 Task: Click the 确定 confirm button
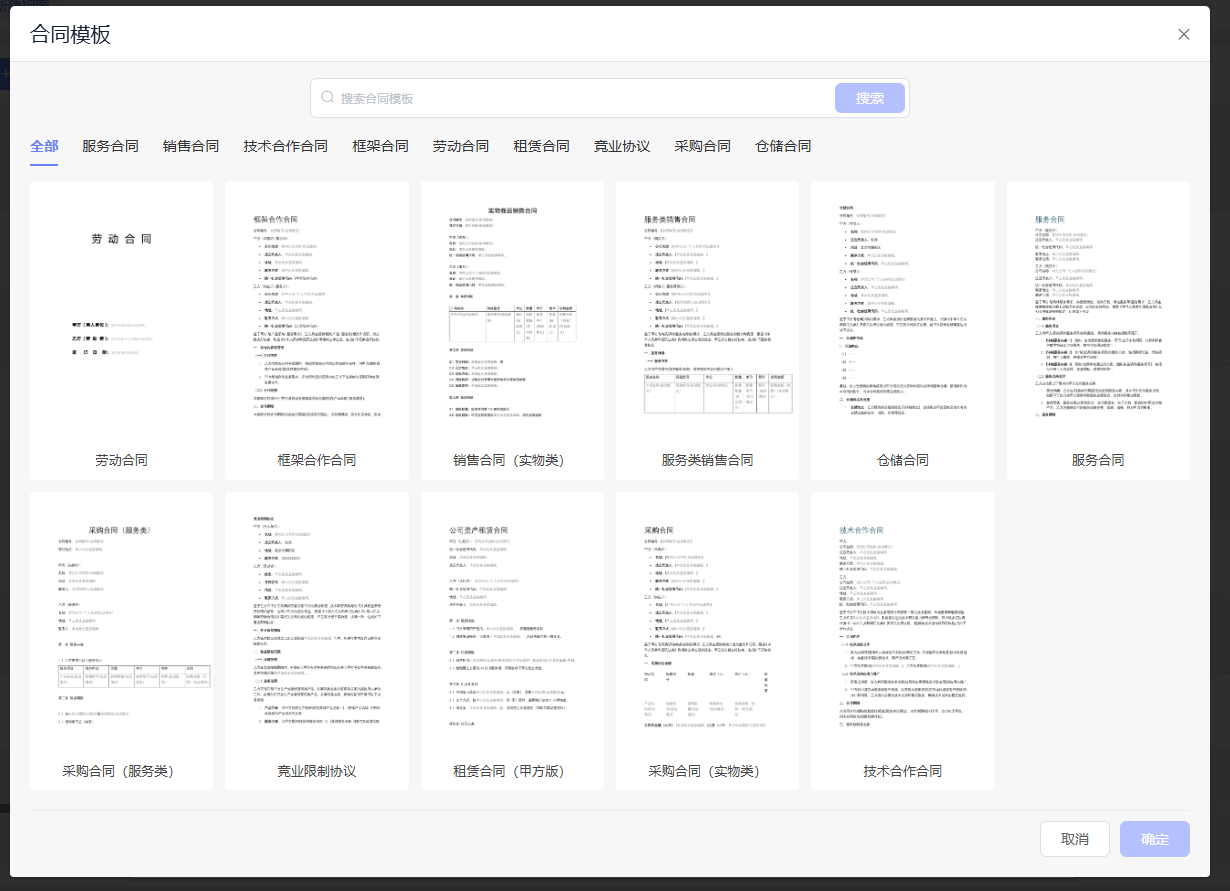[1154, 839]
